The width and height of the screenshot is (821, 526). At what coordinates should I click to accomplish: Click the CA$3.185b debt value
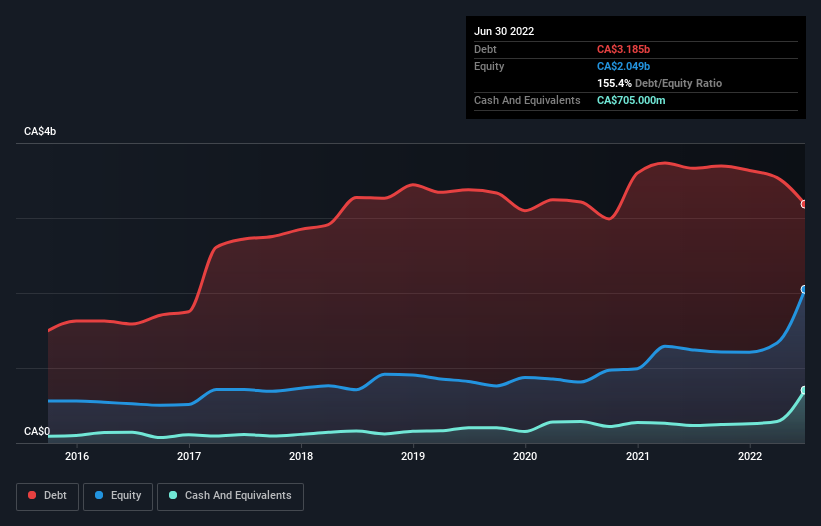point(623,49)
